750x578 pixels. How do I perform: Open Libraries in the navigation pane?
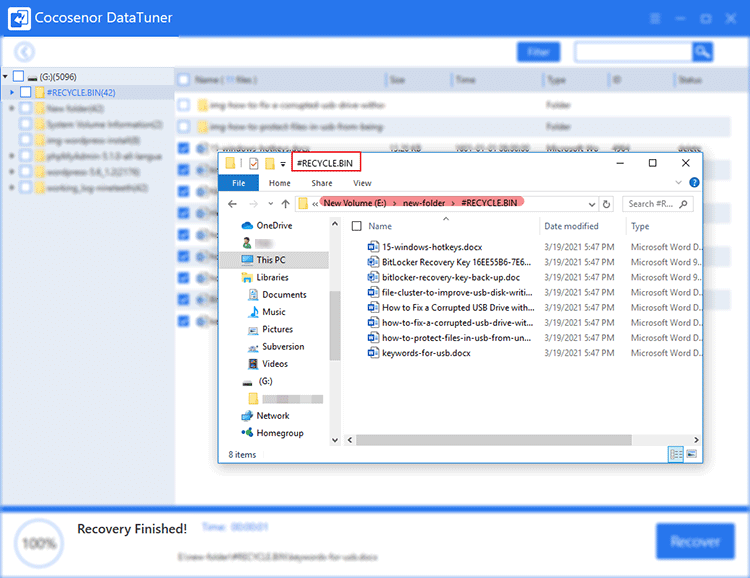click(272, 278)
